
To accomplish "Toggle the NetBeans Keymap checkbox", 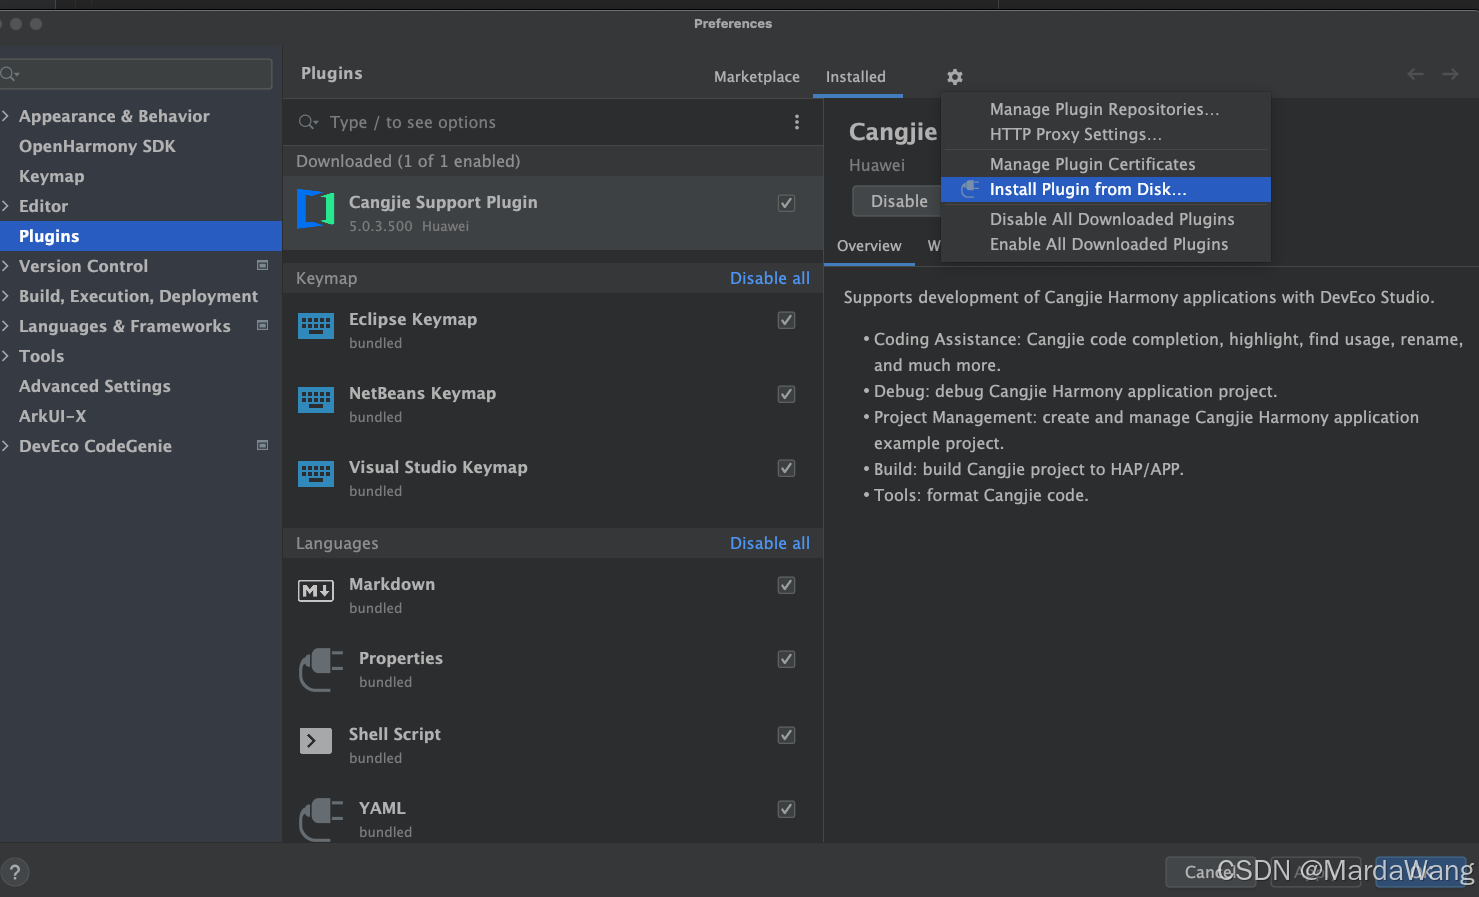I will point(787,394).
